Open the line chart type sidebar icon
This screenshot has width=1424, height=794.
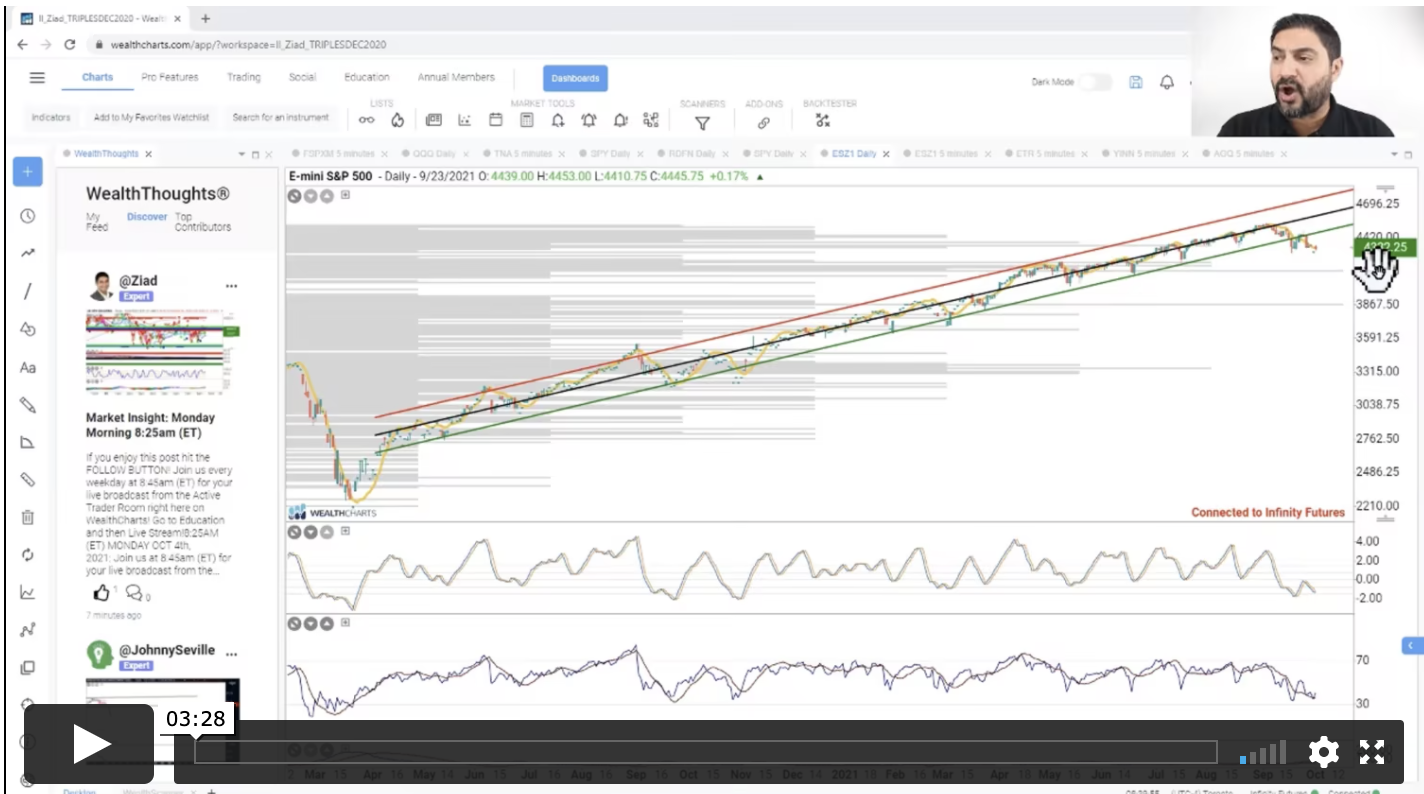27,592
